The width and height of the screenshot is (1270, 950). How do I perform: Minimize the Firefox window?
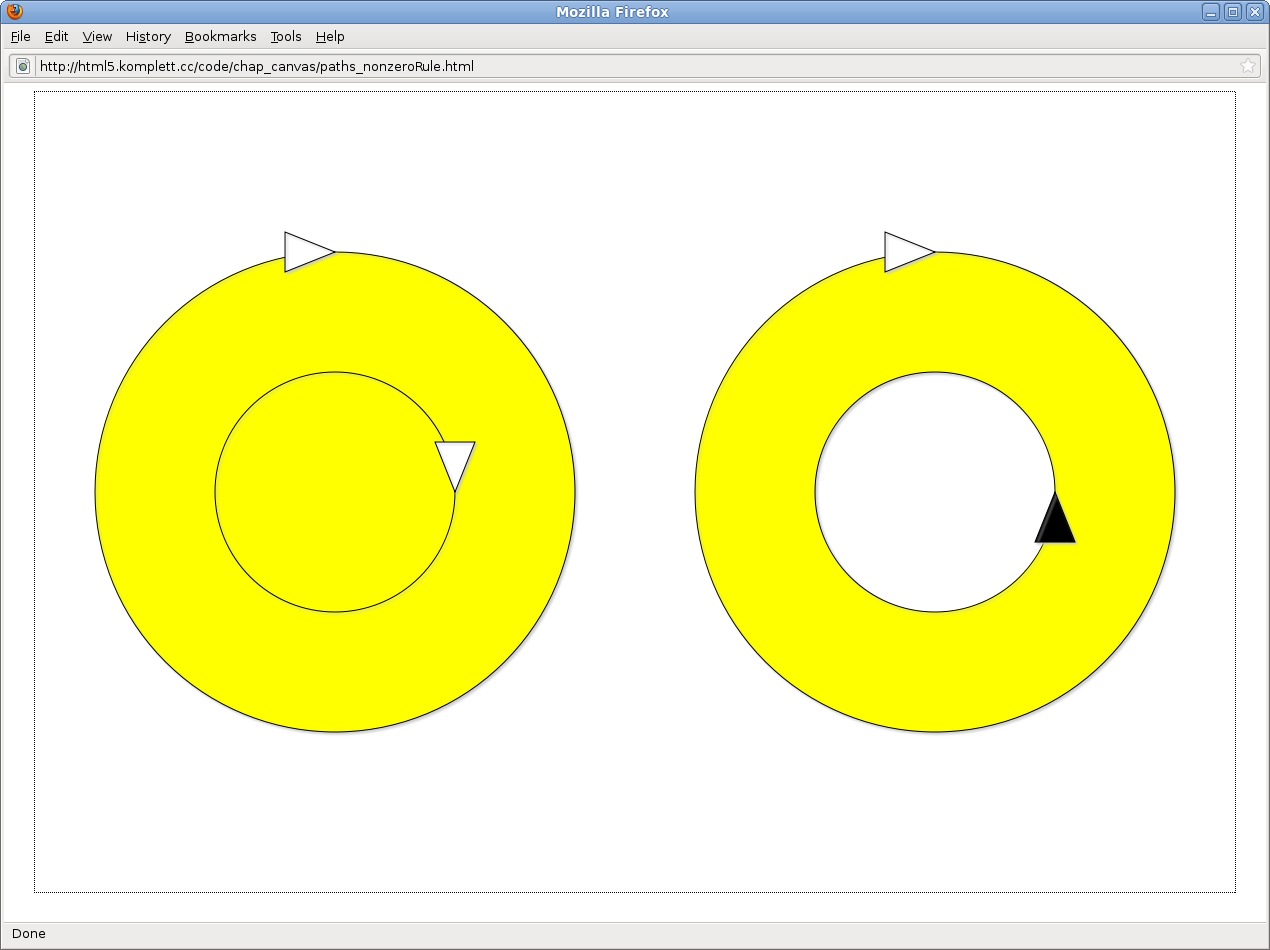[x=1211, y=12]
